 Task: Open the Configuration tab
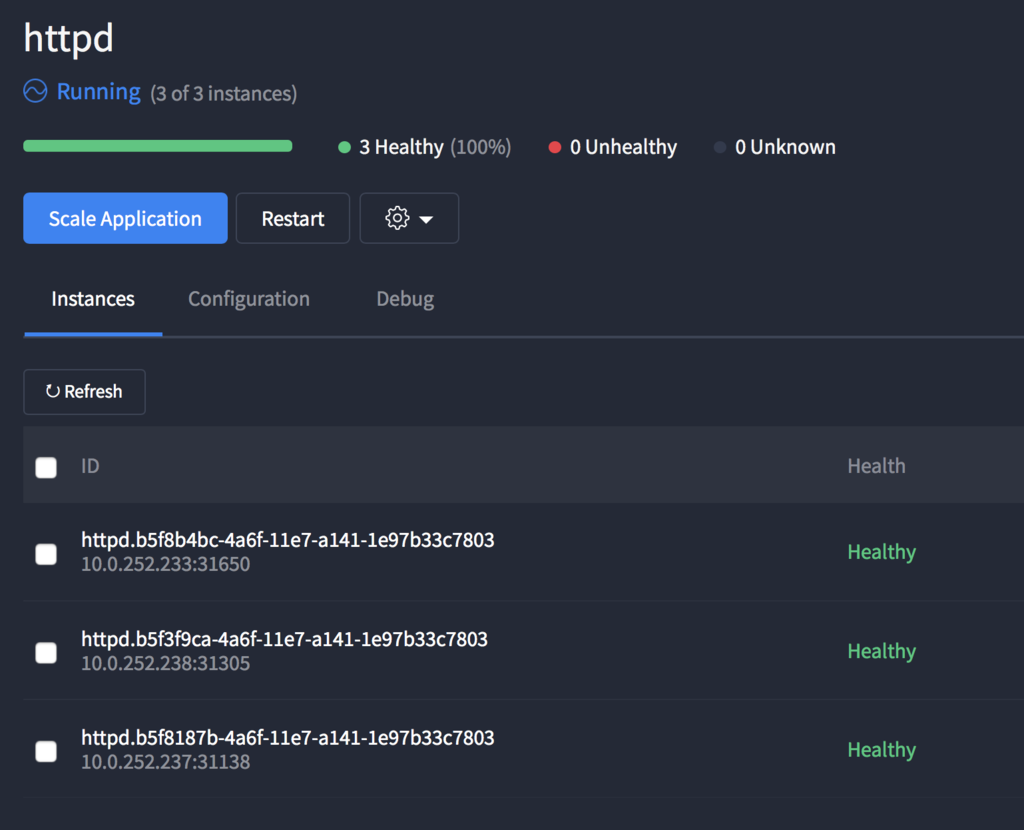tap(249, 299)
